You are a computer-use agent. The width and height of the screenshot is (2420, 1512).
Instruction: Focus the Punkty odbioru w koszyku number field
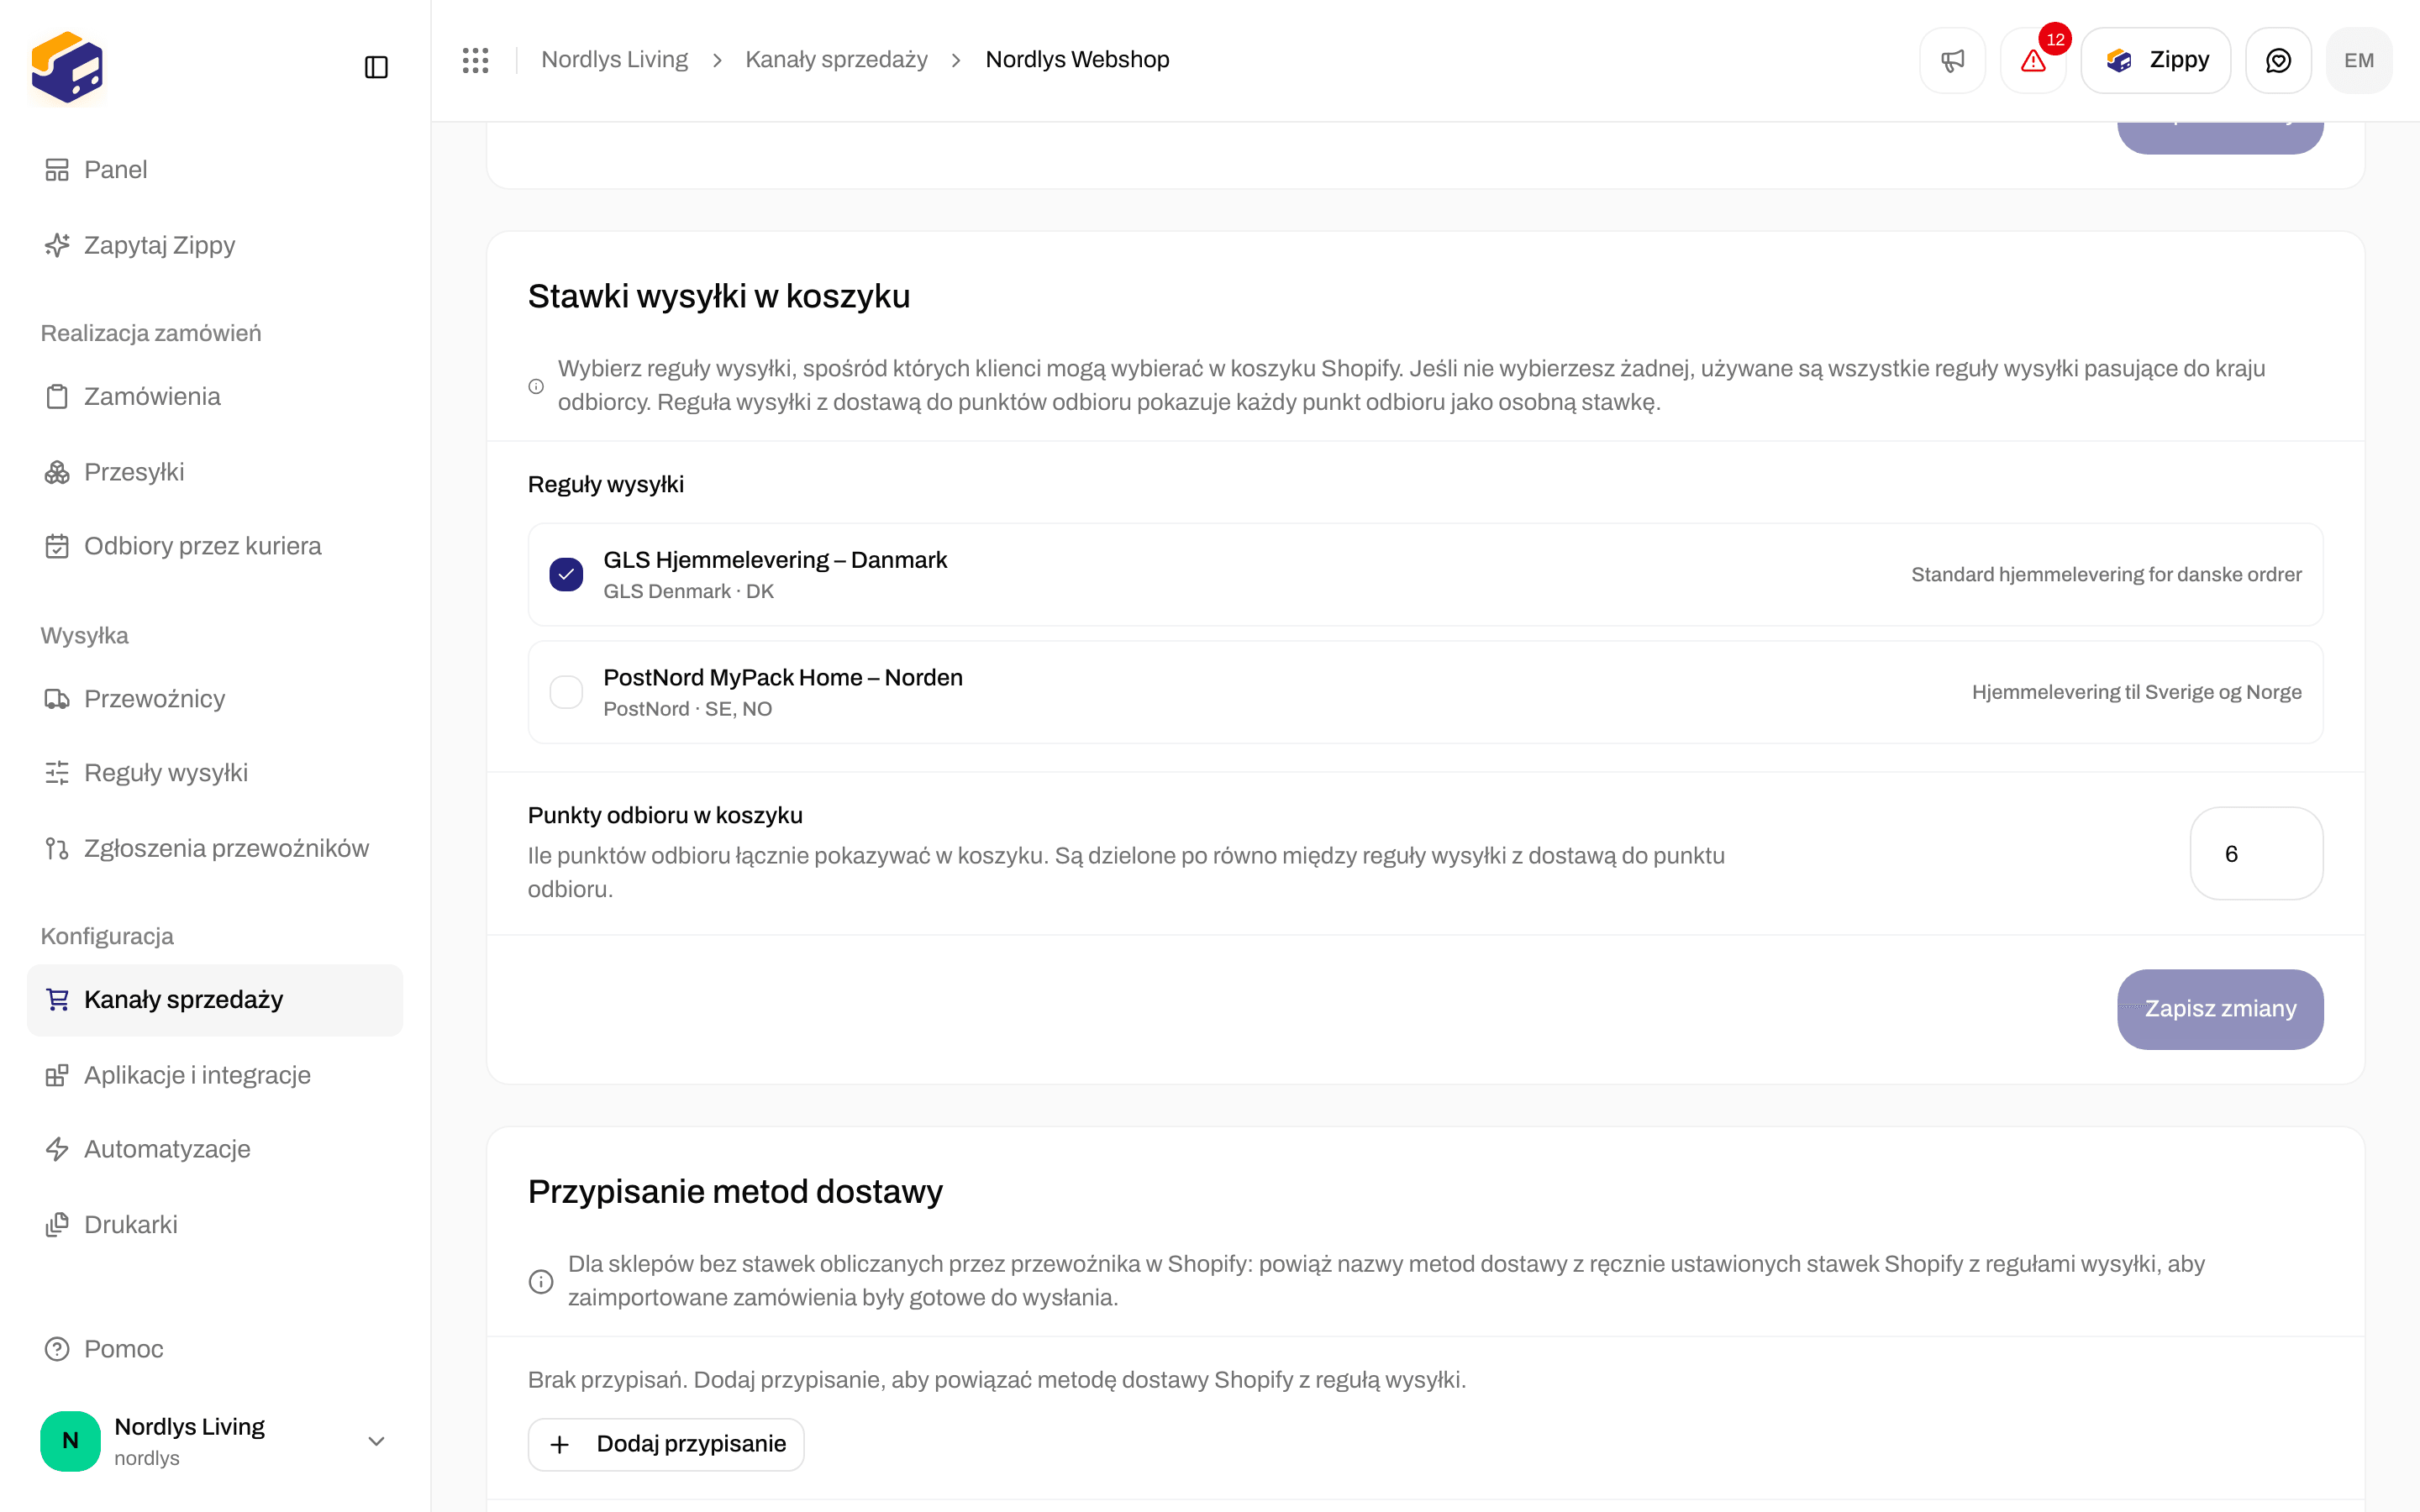2256,853
